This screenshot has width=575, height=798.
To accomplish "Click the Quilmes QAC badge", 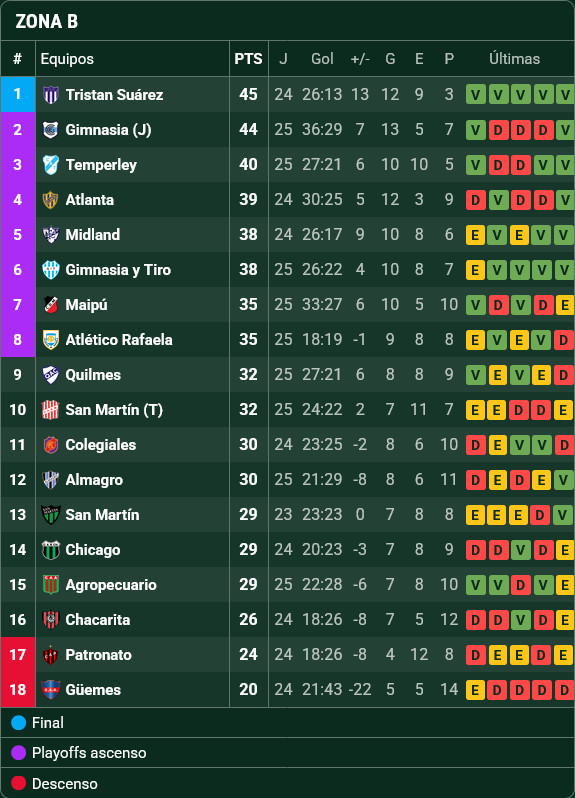I will click(x=50, y=375).
